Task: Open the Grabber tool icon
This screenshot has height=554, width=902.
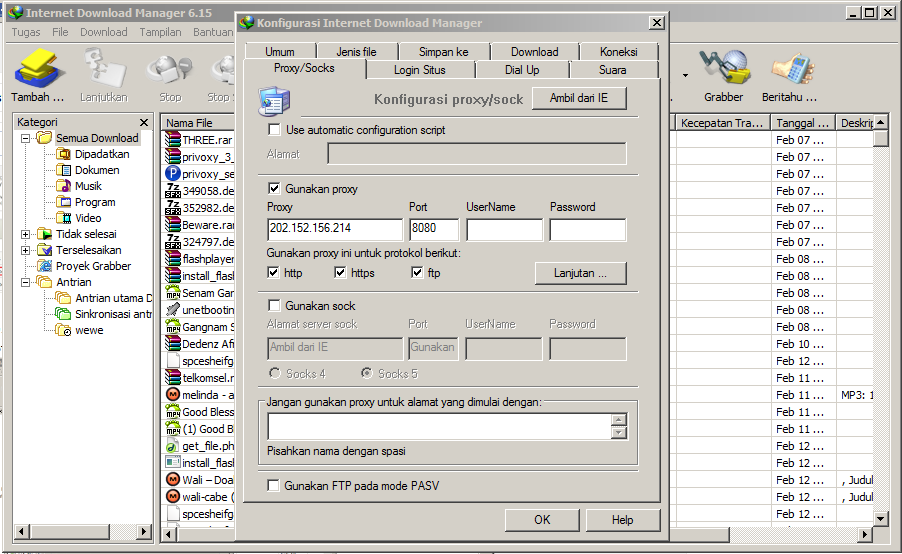Action: click(x=723, y=68)
